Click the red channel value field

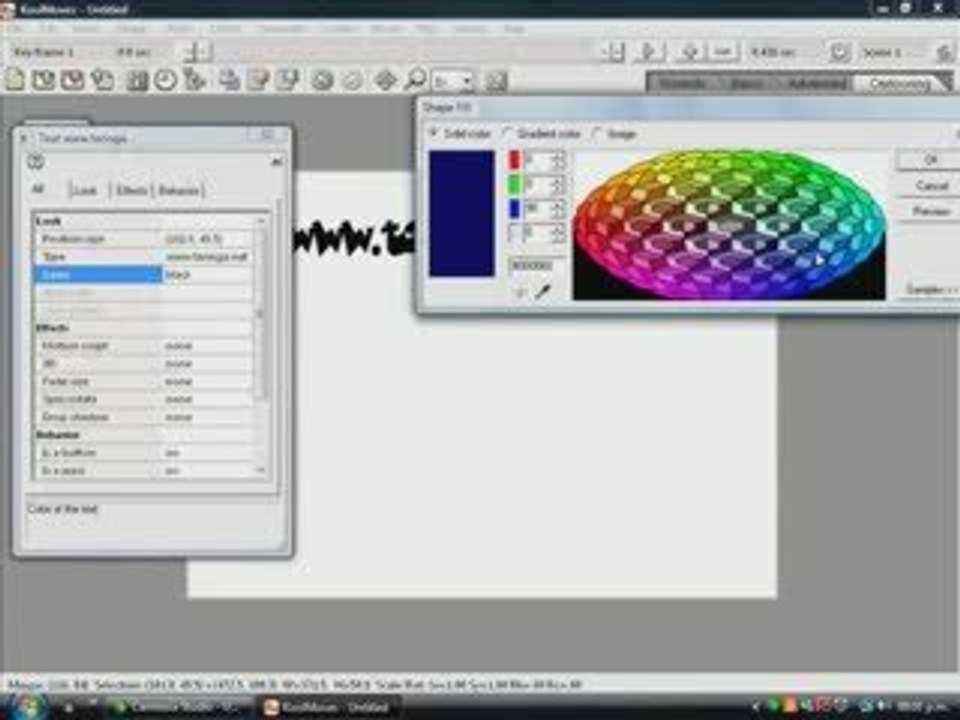[538, 160]
